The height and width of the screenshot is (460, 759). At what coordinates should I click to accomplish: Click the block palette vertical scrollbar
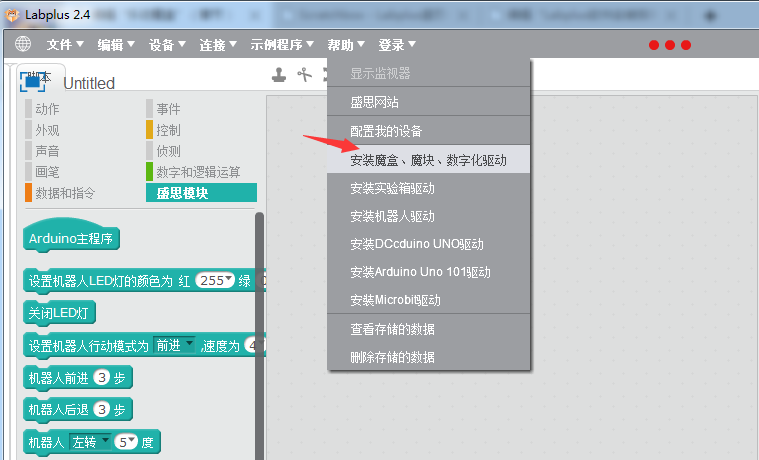(259, 335)
